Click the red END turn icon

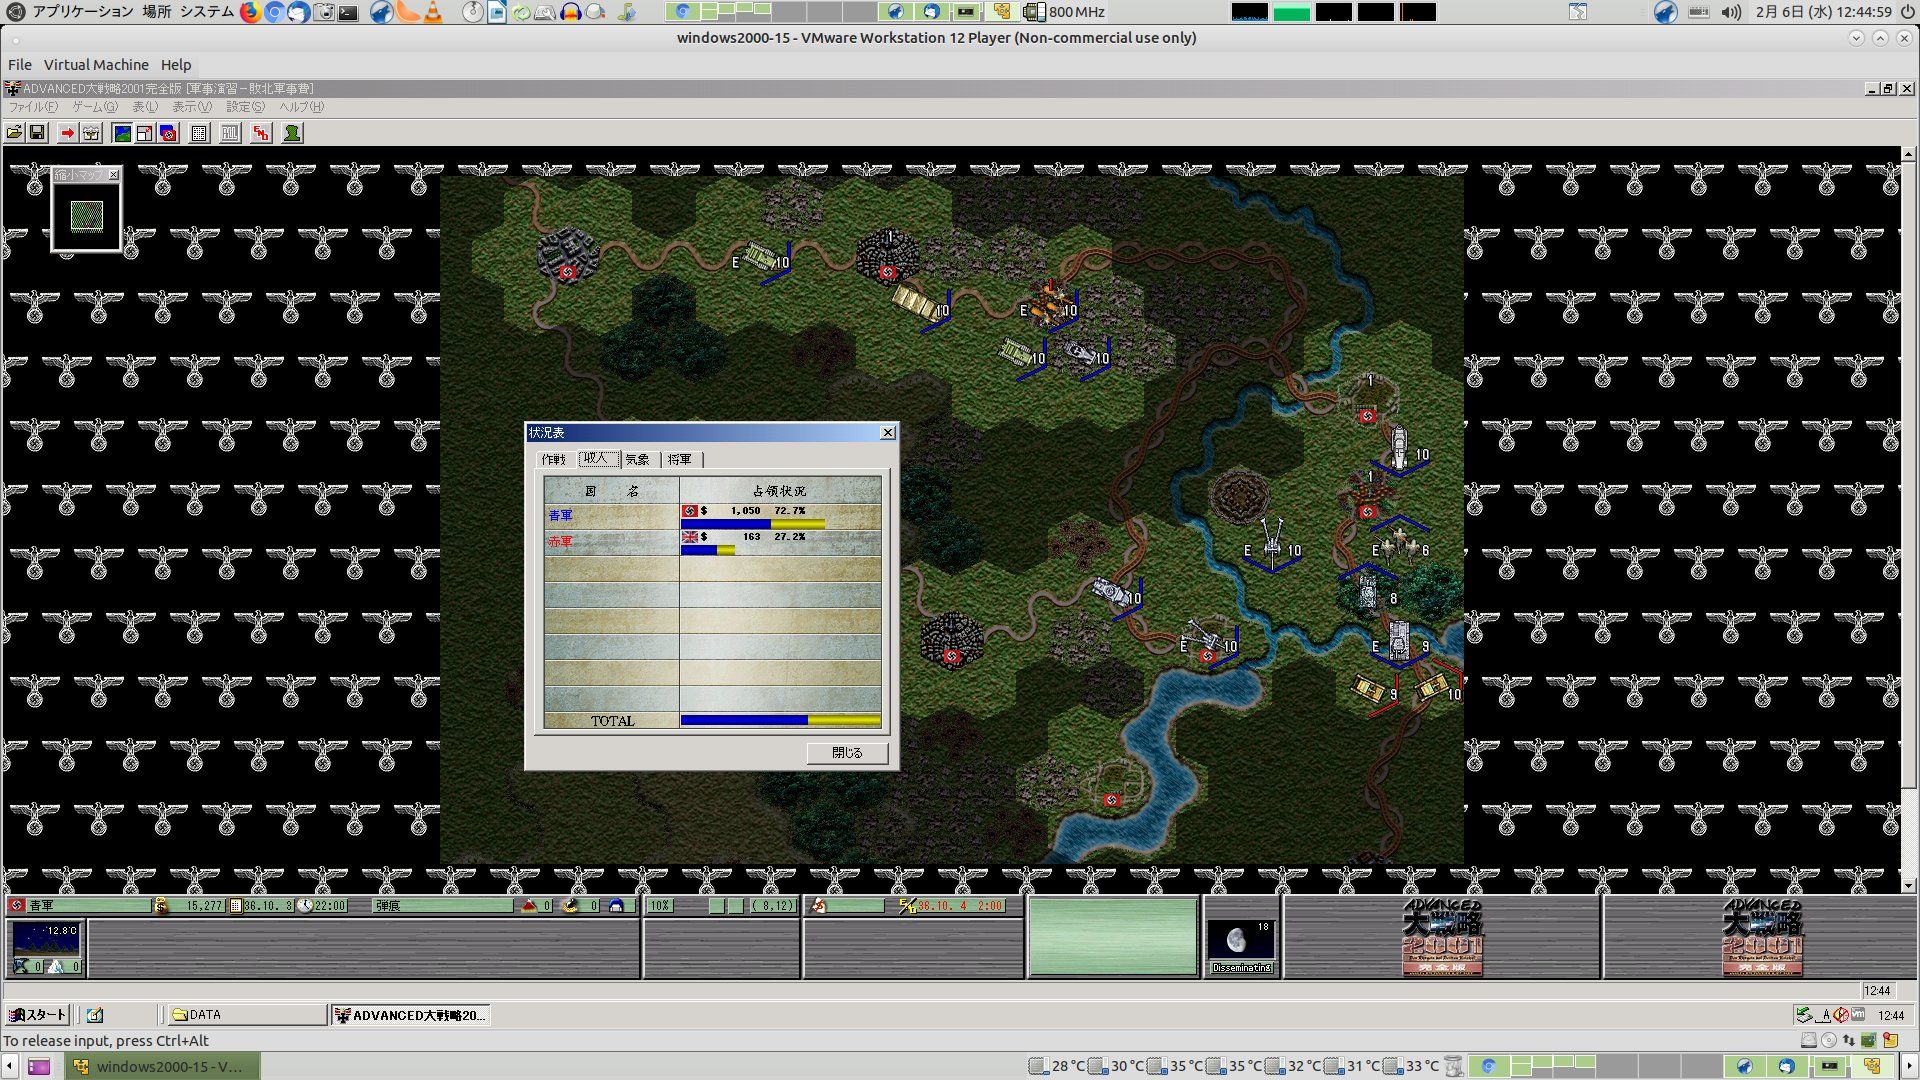click(261, 133)
